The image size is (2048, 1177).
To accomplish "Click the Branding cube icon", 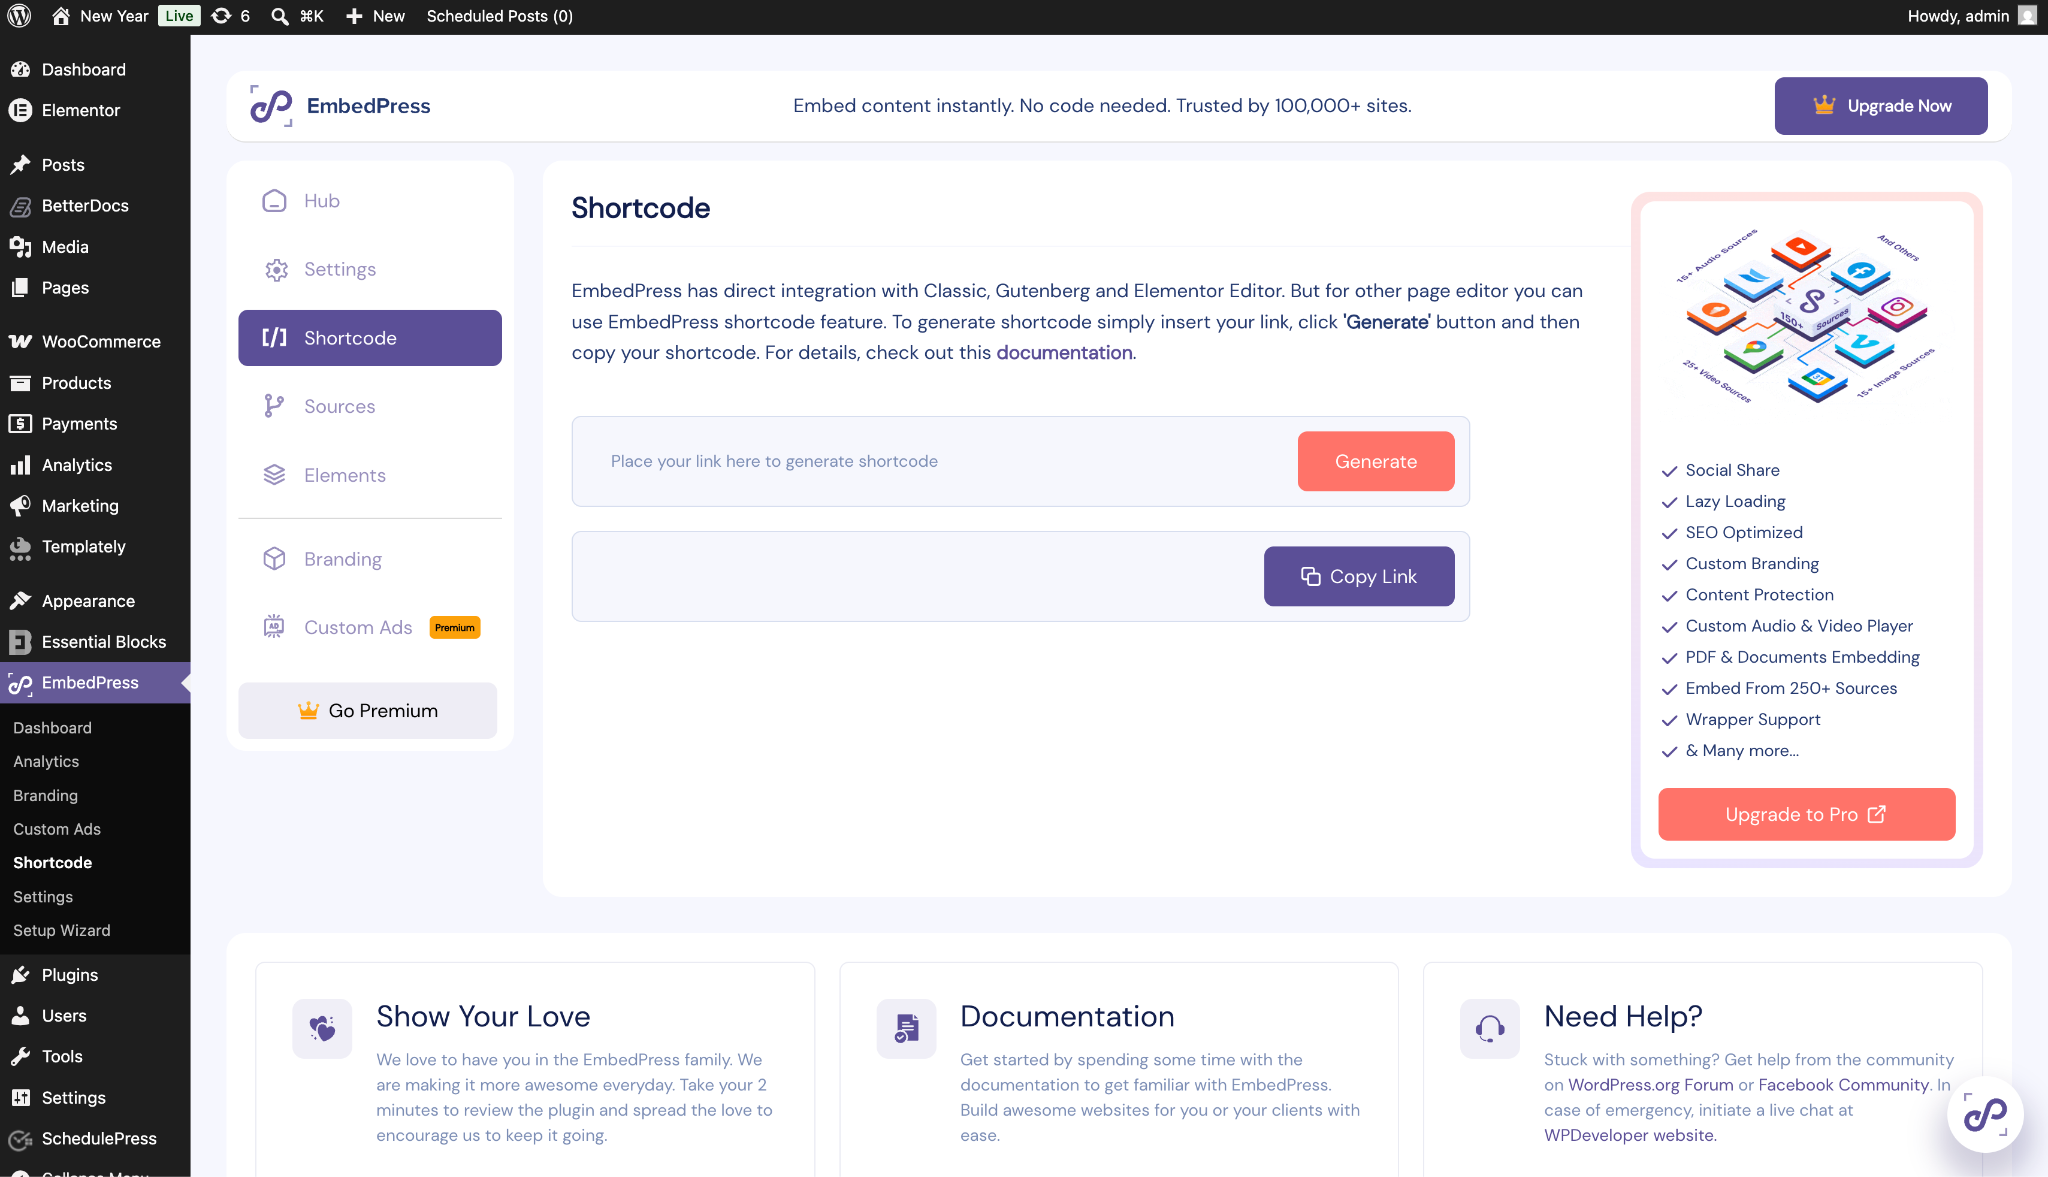I will click(274, 559).
